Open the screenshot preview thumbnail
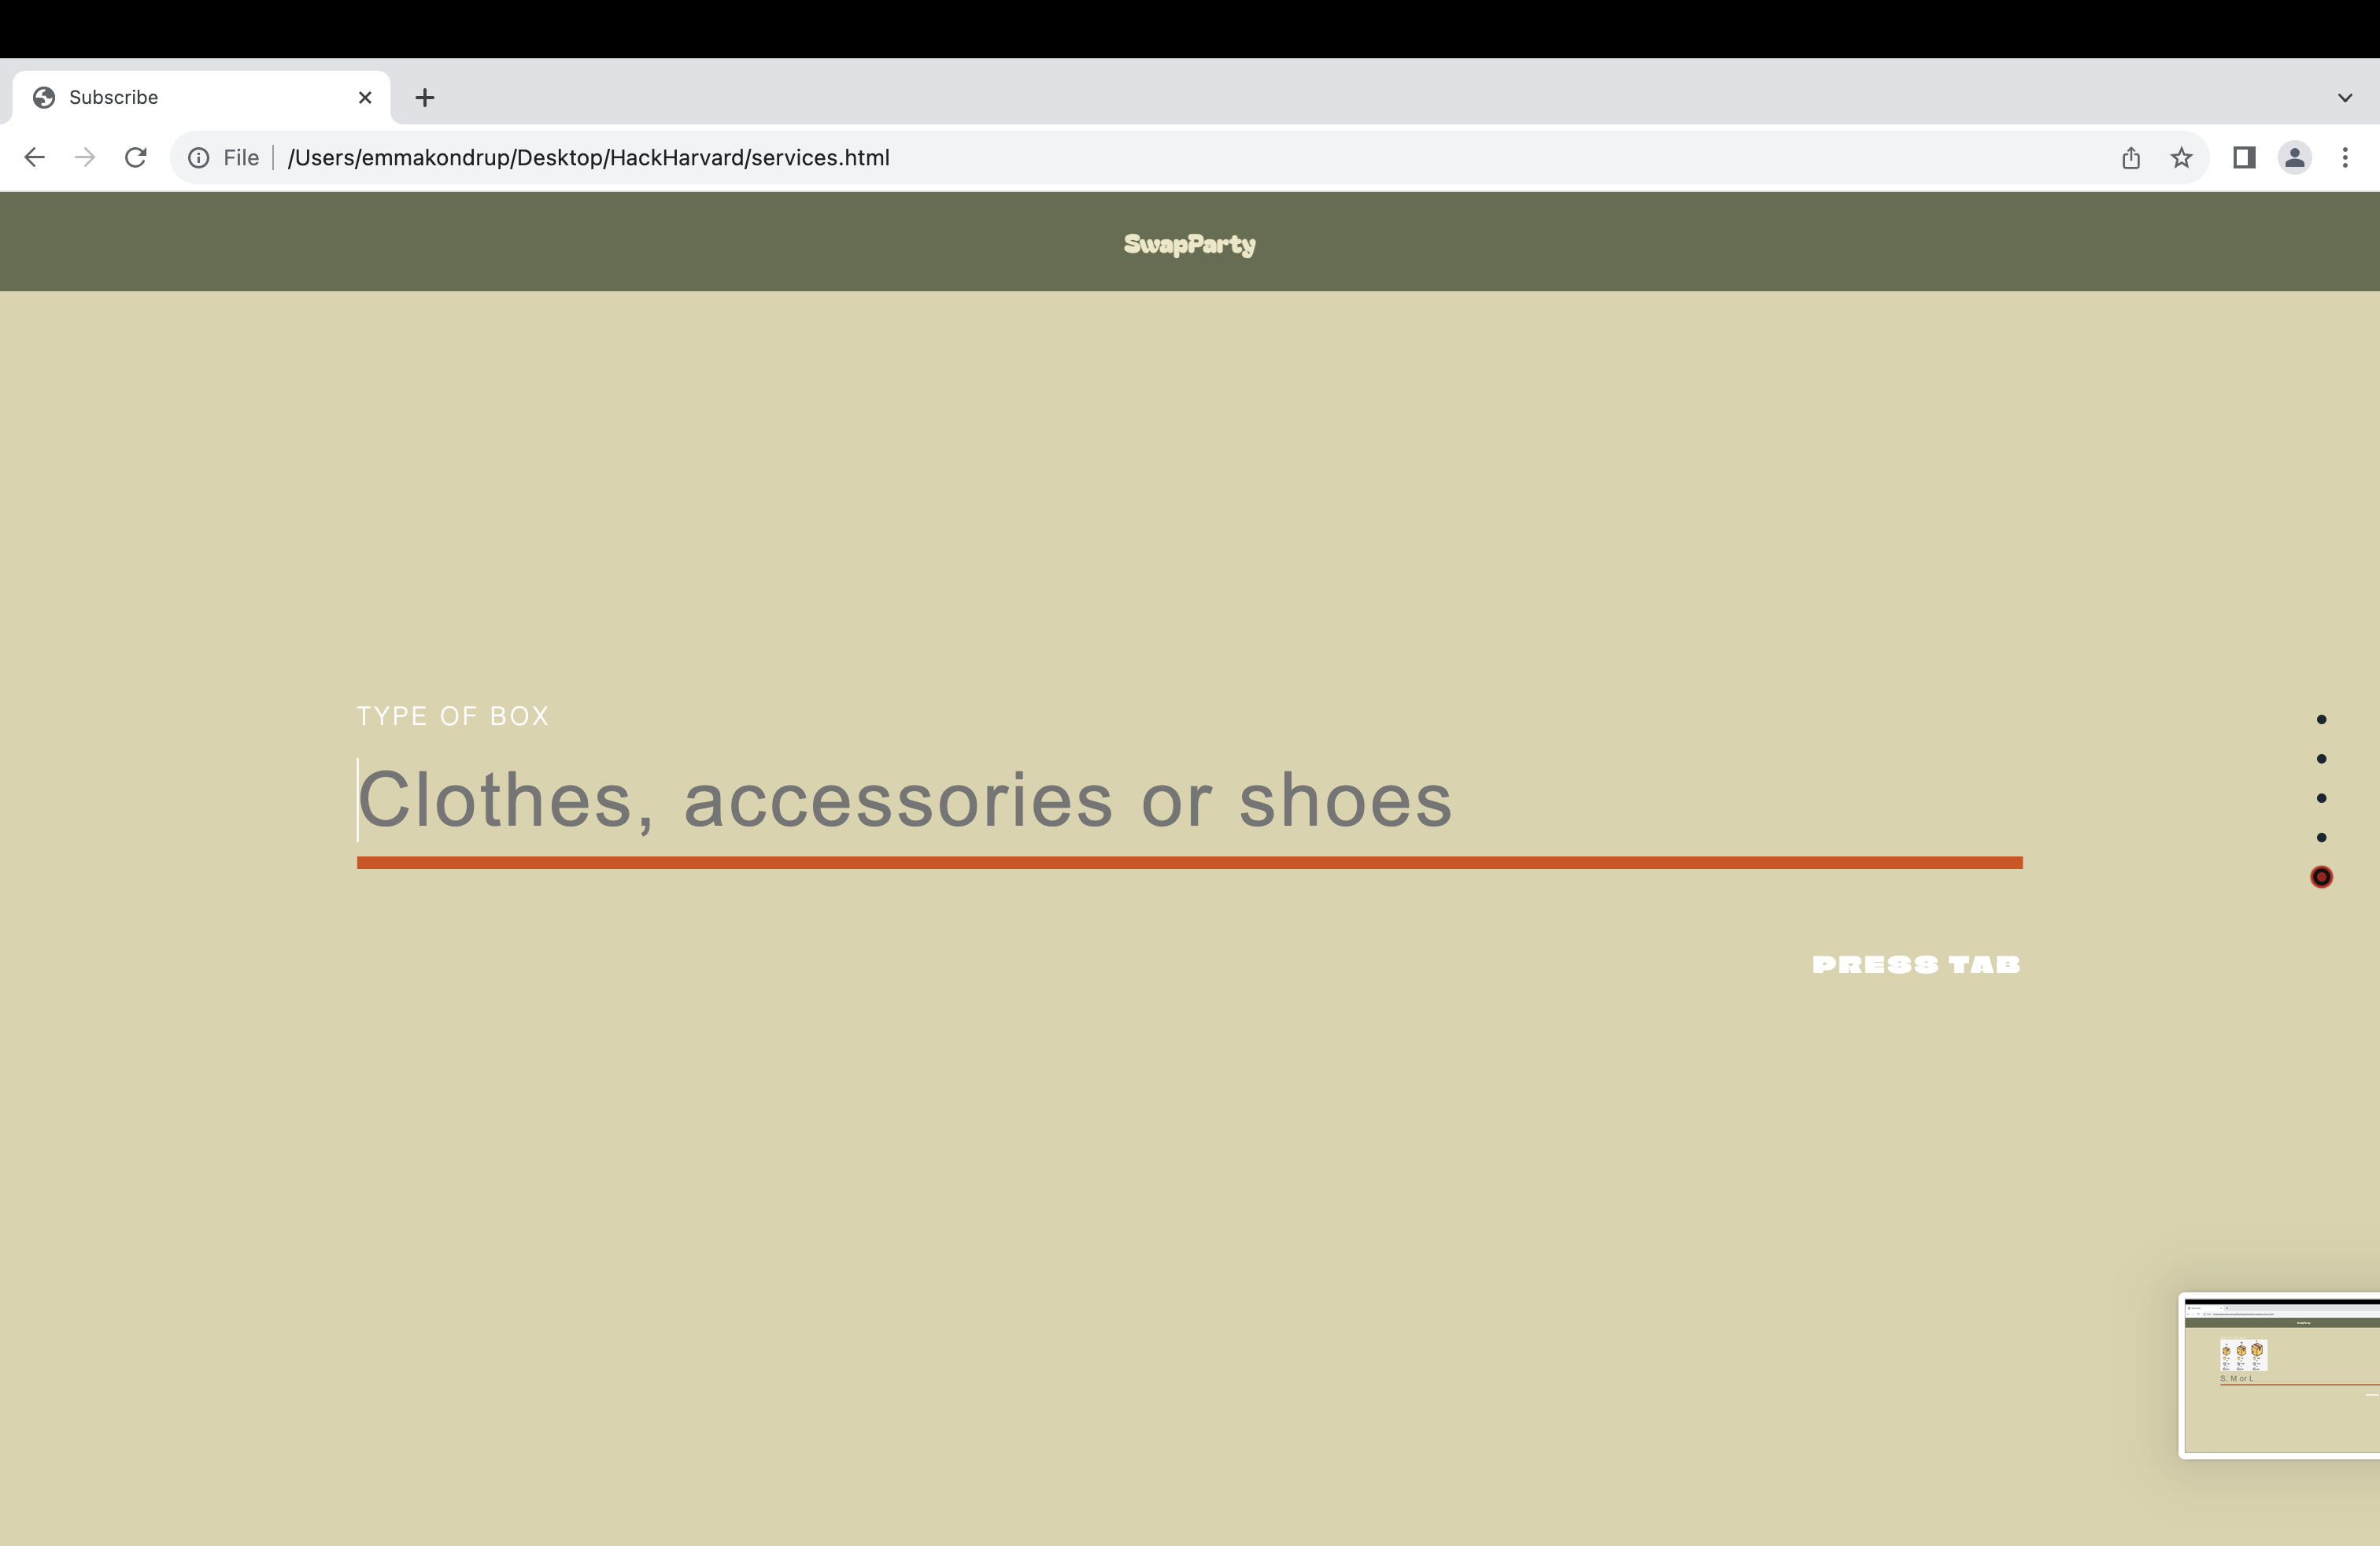The height and width of the screenshot is (1546, 2380). pyautogui.click(x=2281, y=1375)
